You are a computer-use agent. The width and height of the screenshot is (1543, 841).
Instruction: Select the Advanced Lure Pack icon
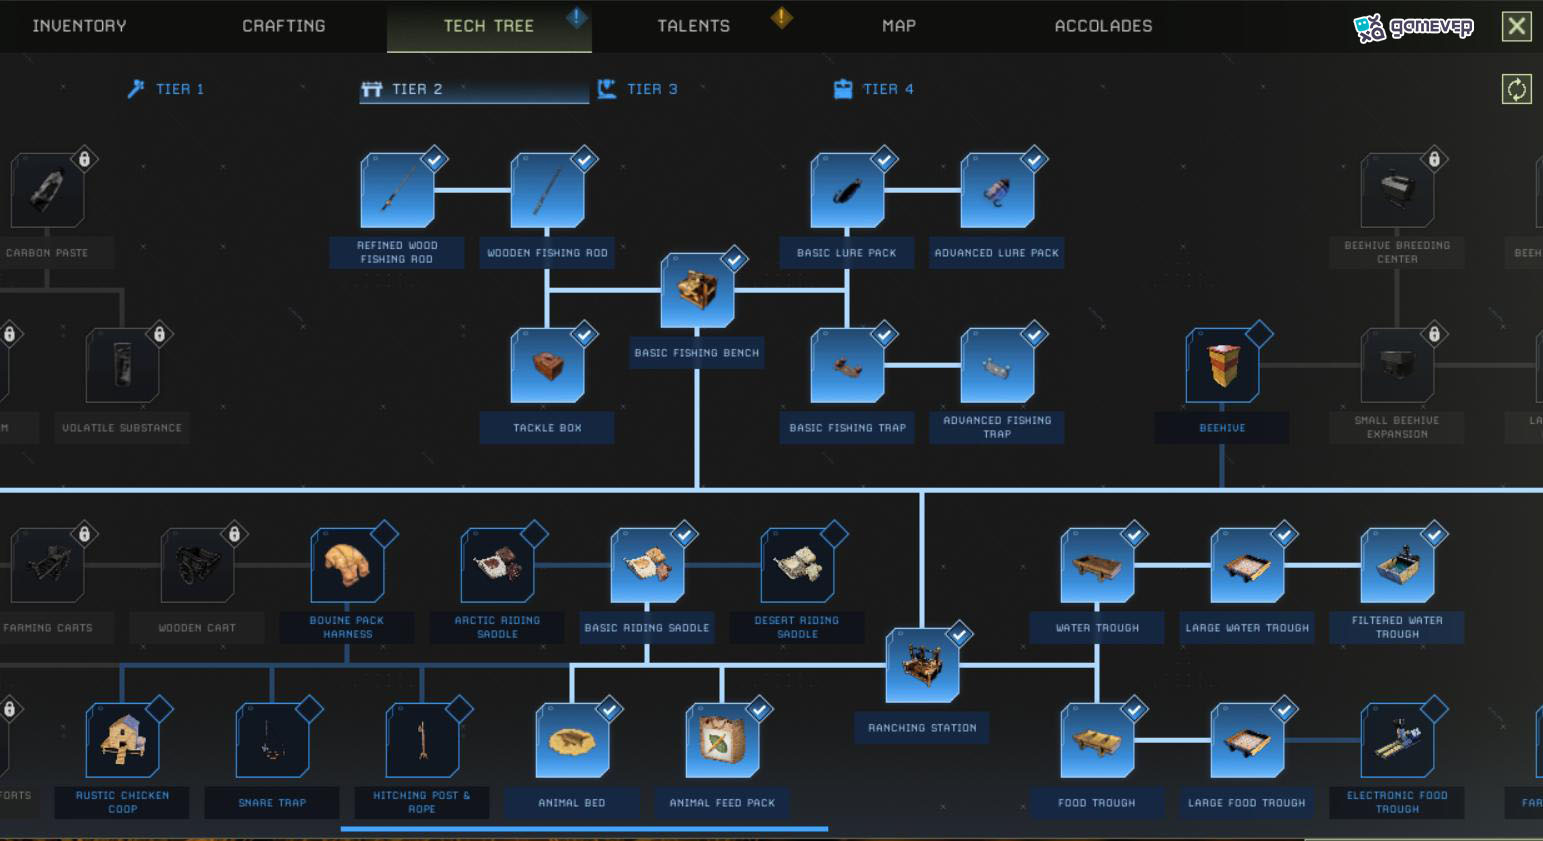click(x=997, y=190)
